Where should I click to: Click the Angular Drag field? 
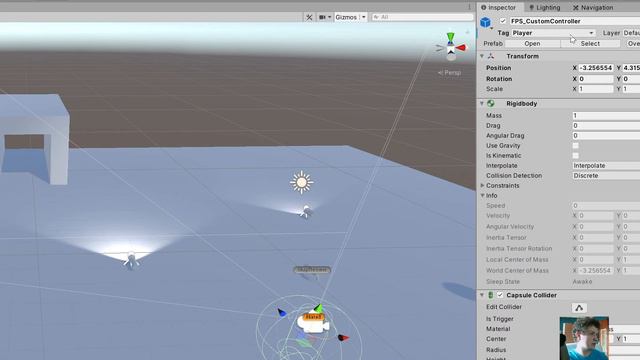tap(606, 136)
